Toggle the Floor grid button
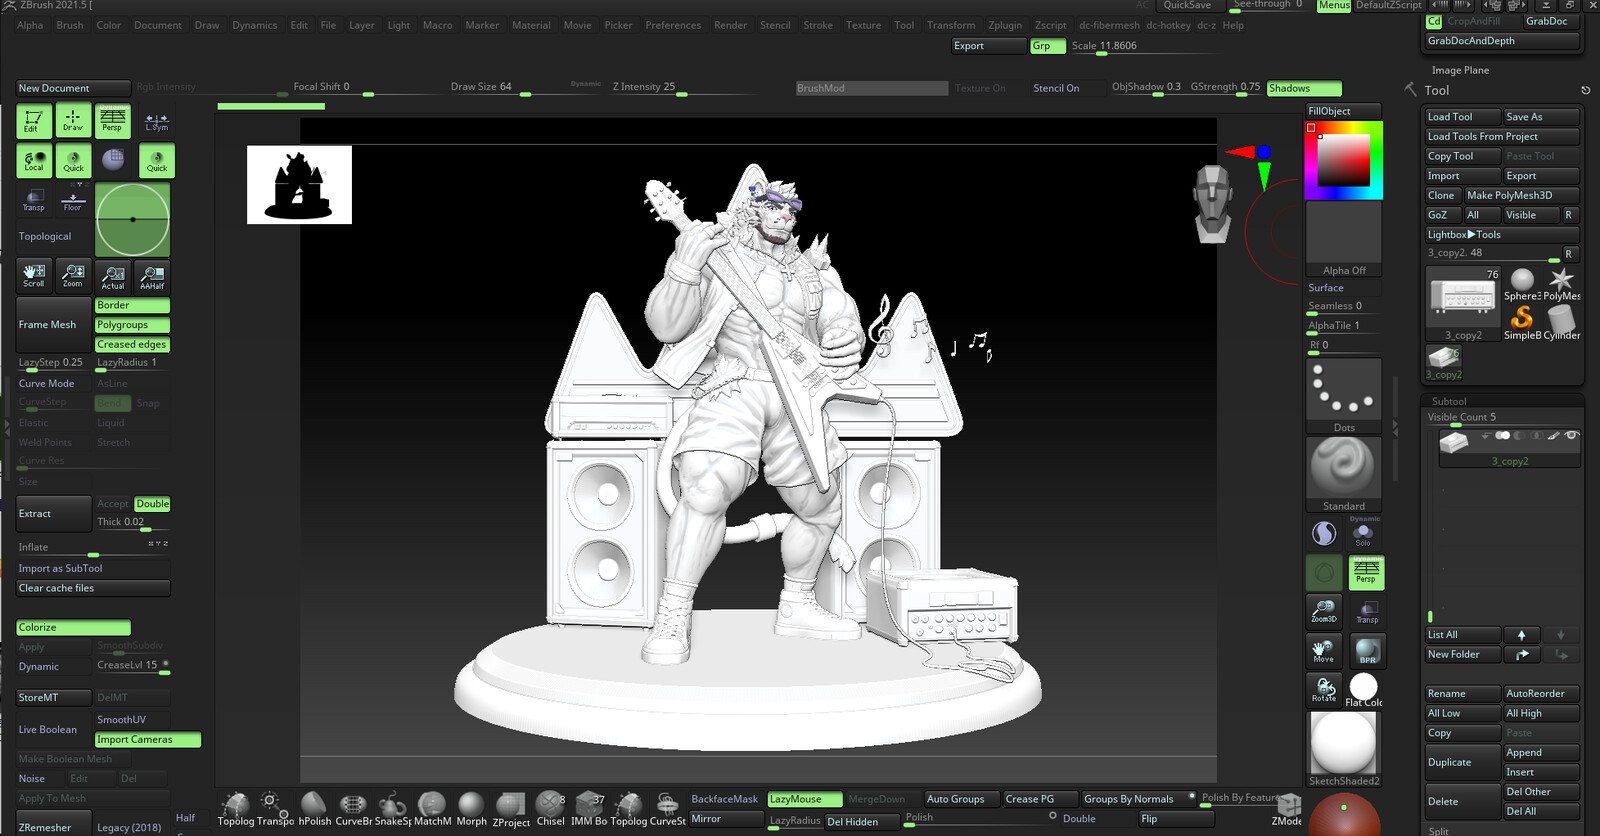1600x836 pixels. point(73,202)
